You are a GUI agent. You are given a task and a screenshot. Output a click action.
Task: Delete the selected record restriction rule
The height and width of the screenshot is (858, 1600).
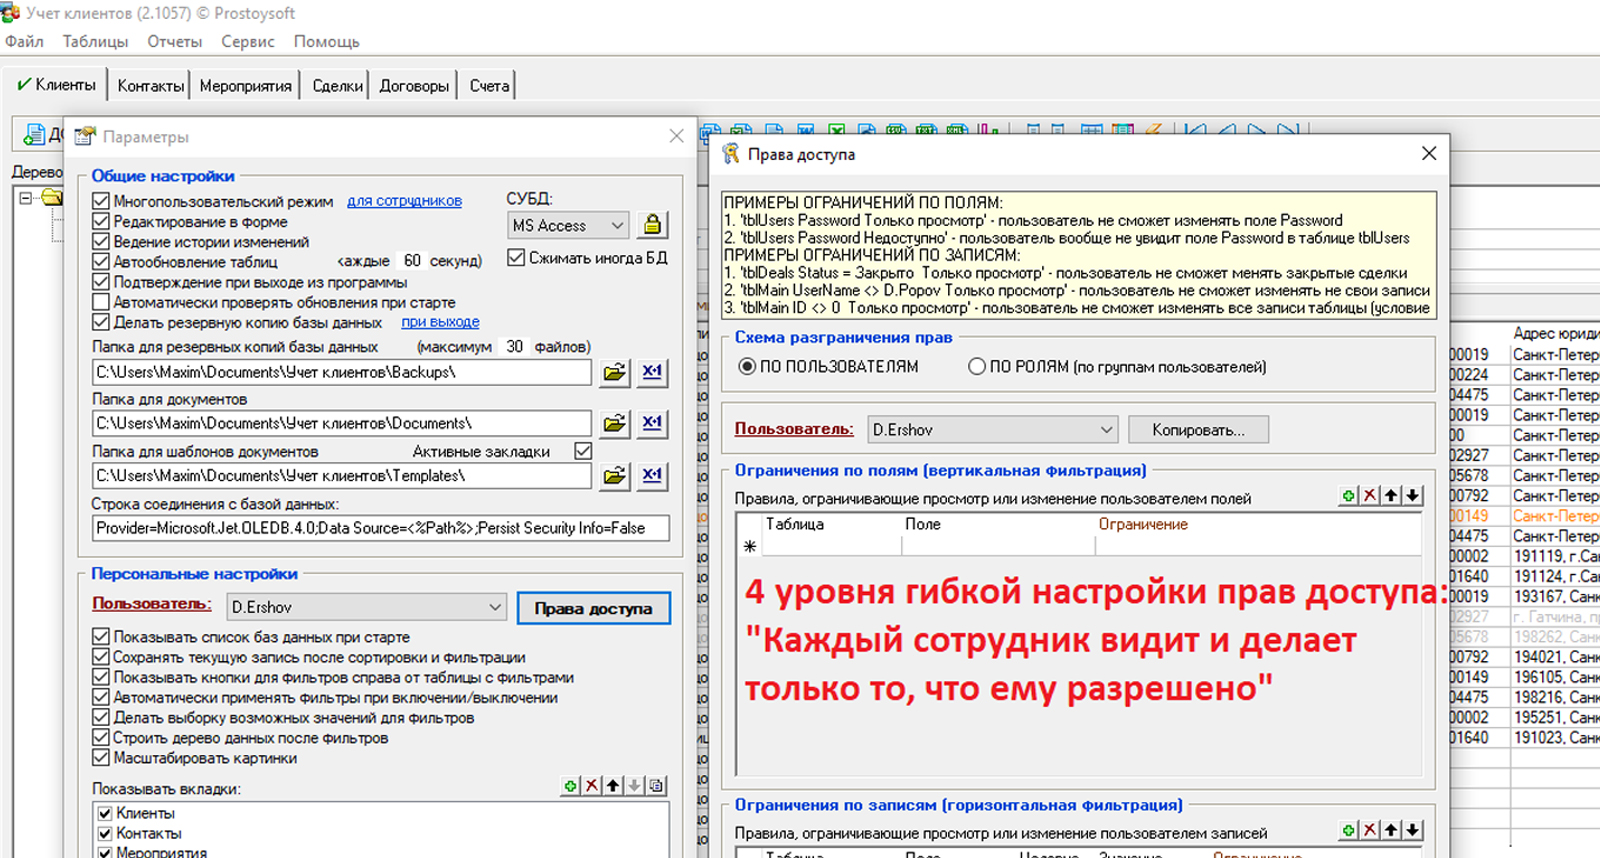[x=1370, y=830]
